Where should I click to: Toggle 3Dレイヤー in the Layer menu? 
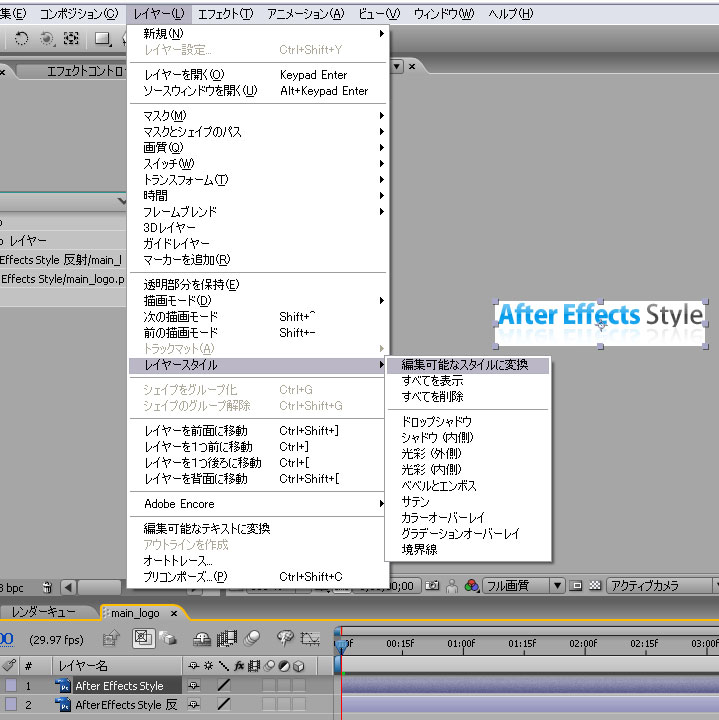pos(258,228)
